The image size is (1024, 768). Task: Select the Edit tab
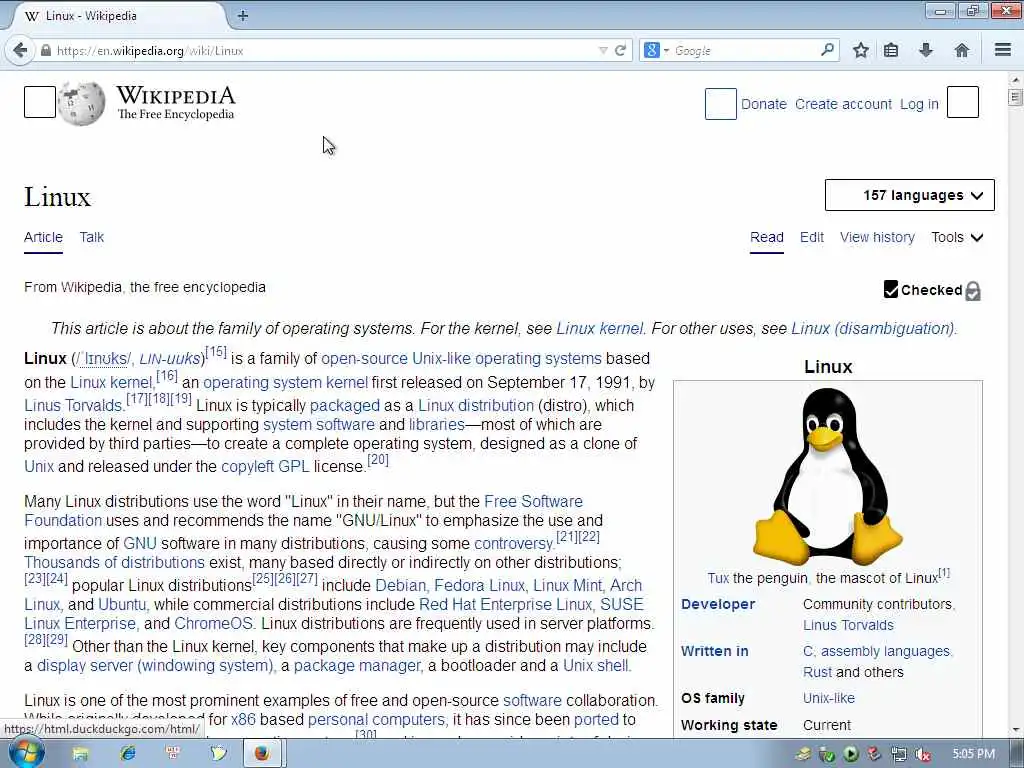click(812, 237)
